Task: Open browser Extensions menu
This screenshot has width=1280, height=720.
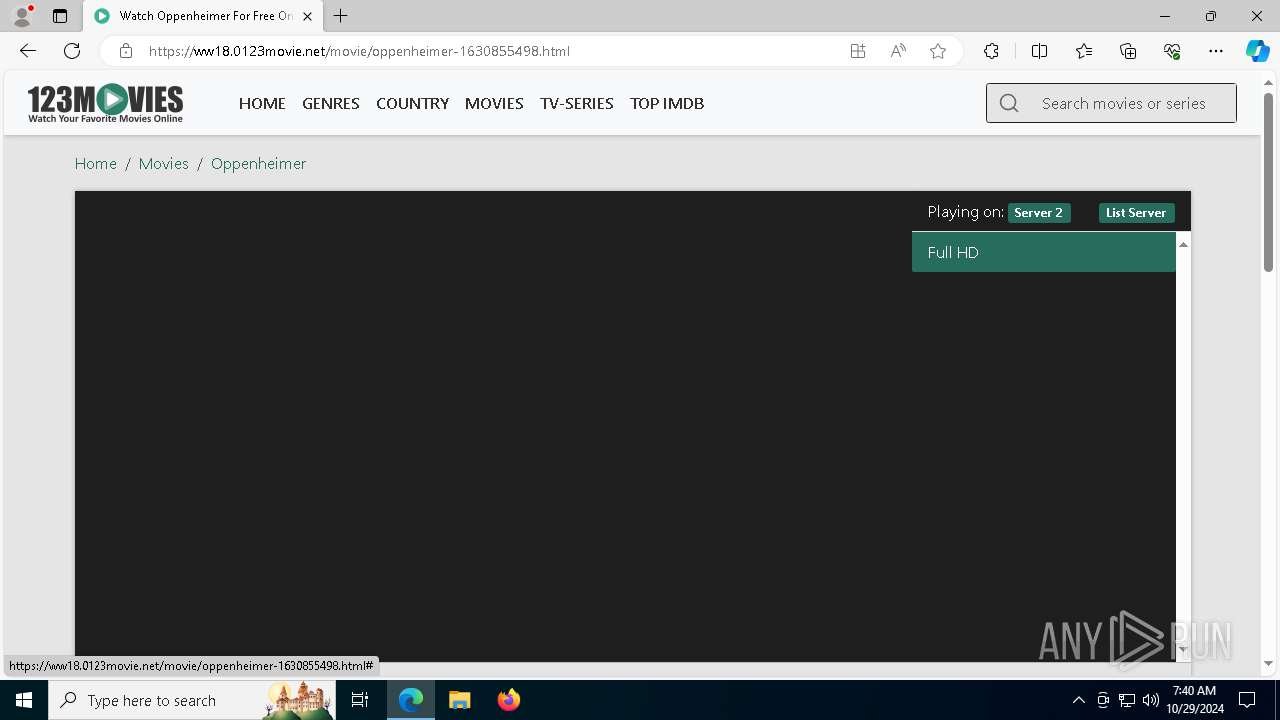Action: [x=991, y=51]
